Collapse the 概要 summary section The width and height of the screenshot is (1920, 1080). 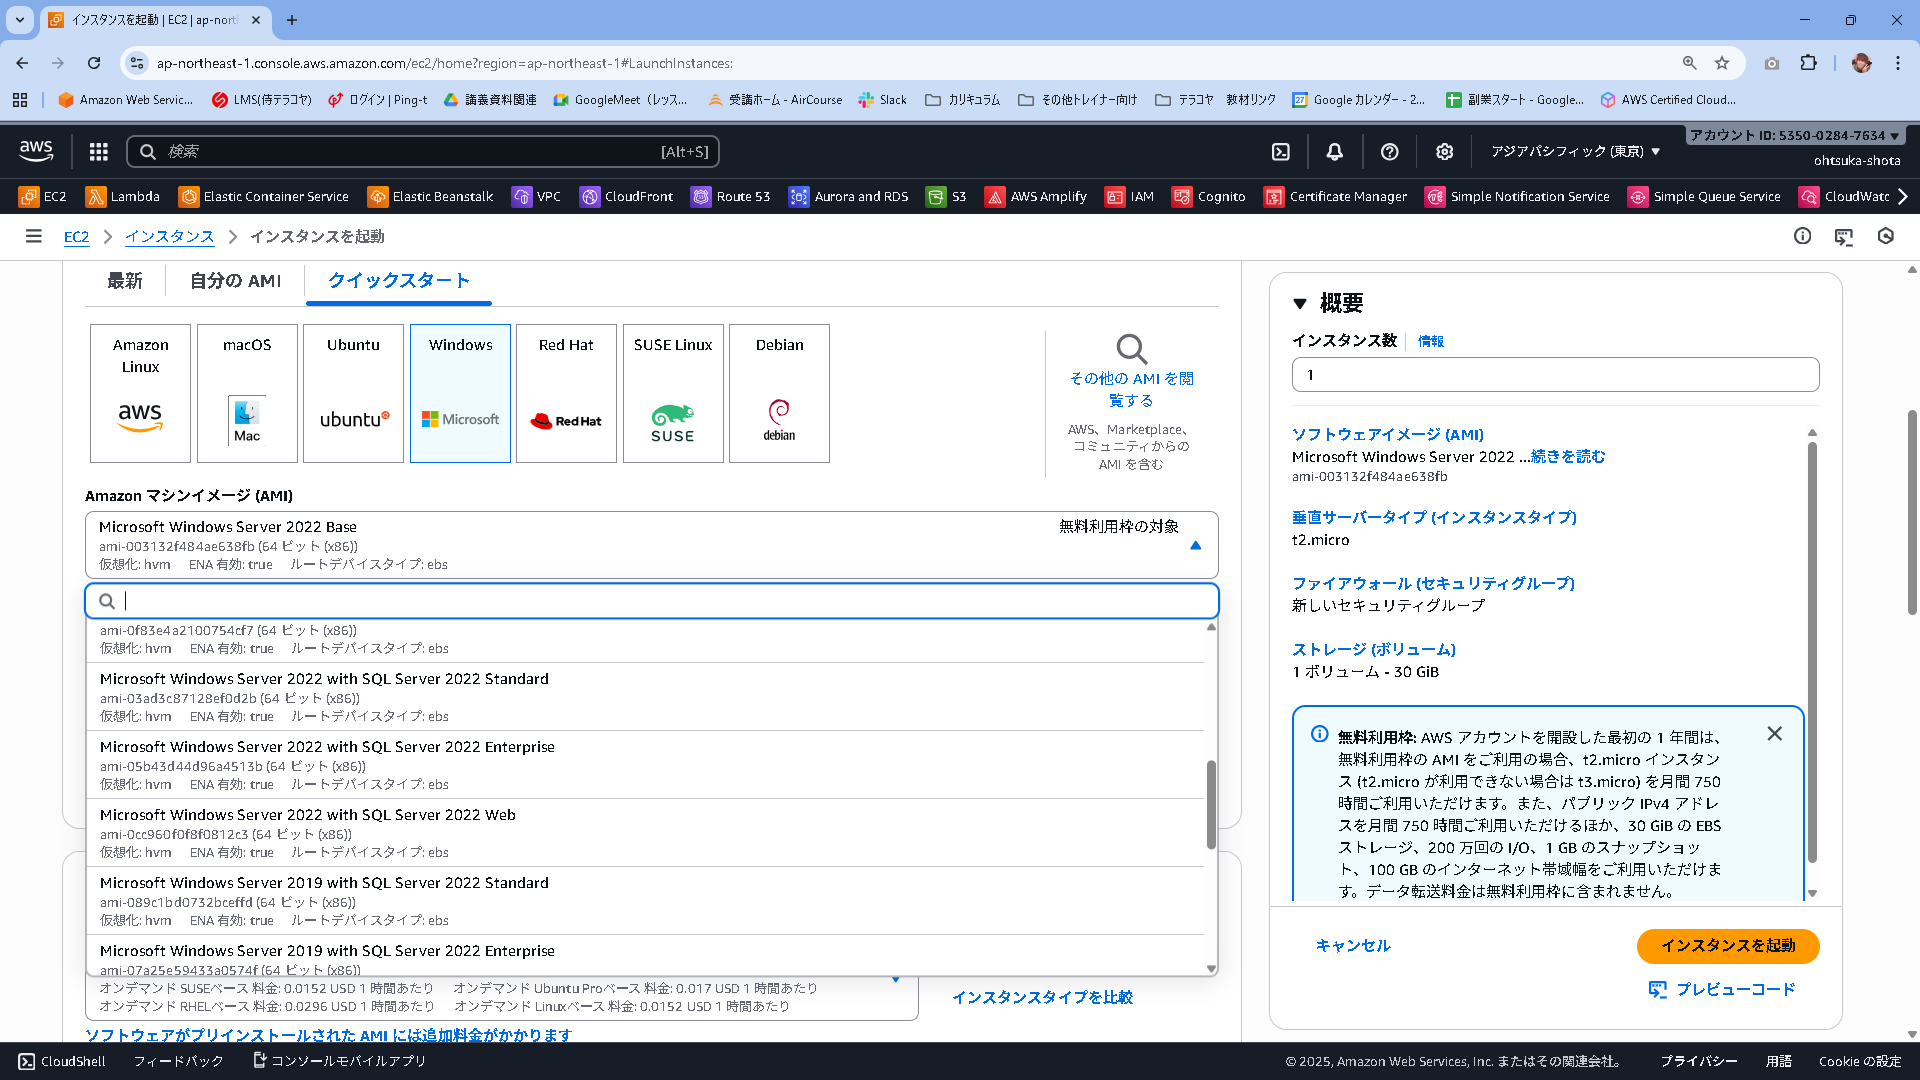(x=1300, y=304)
